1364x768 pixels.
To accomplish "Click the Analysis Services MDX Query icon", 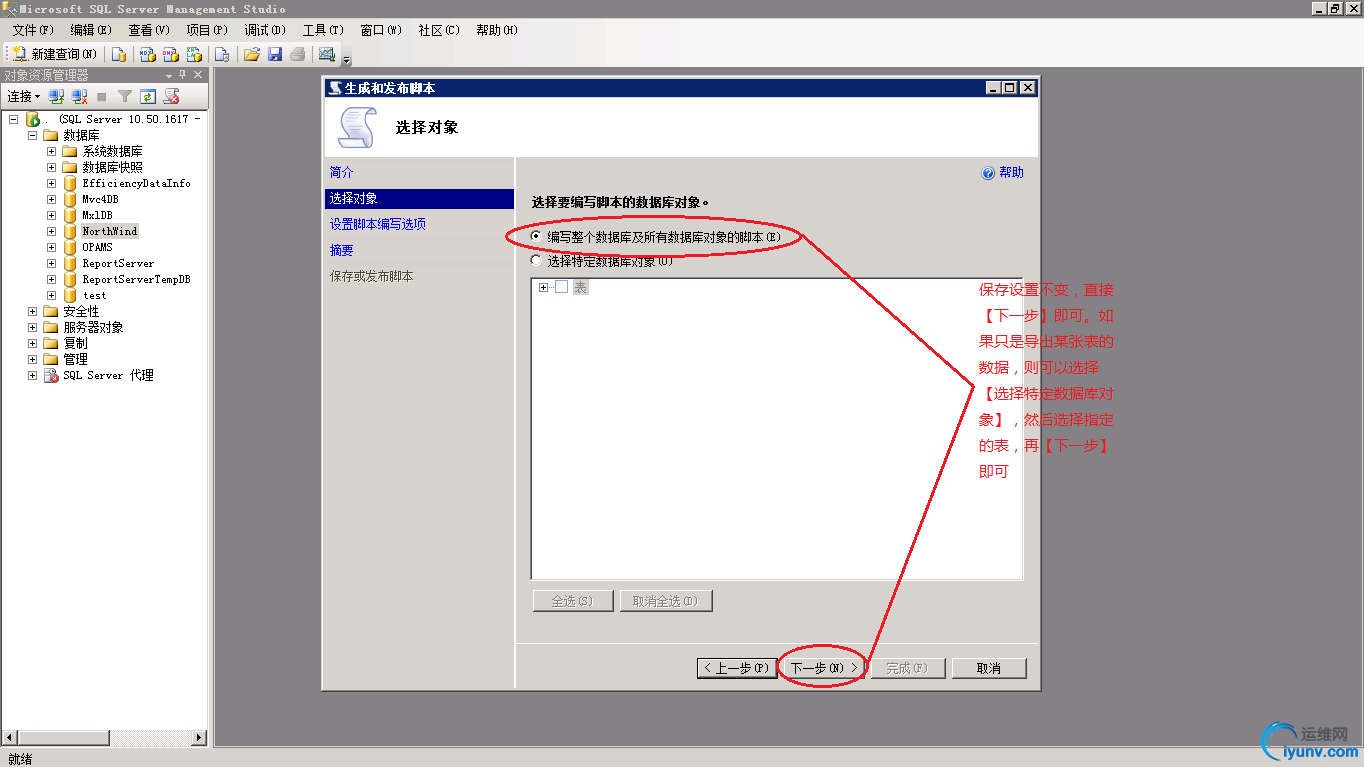I will click(x=147, y=54).
